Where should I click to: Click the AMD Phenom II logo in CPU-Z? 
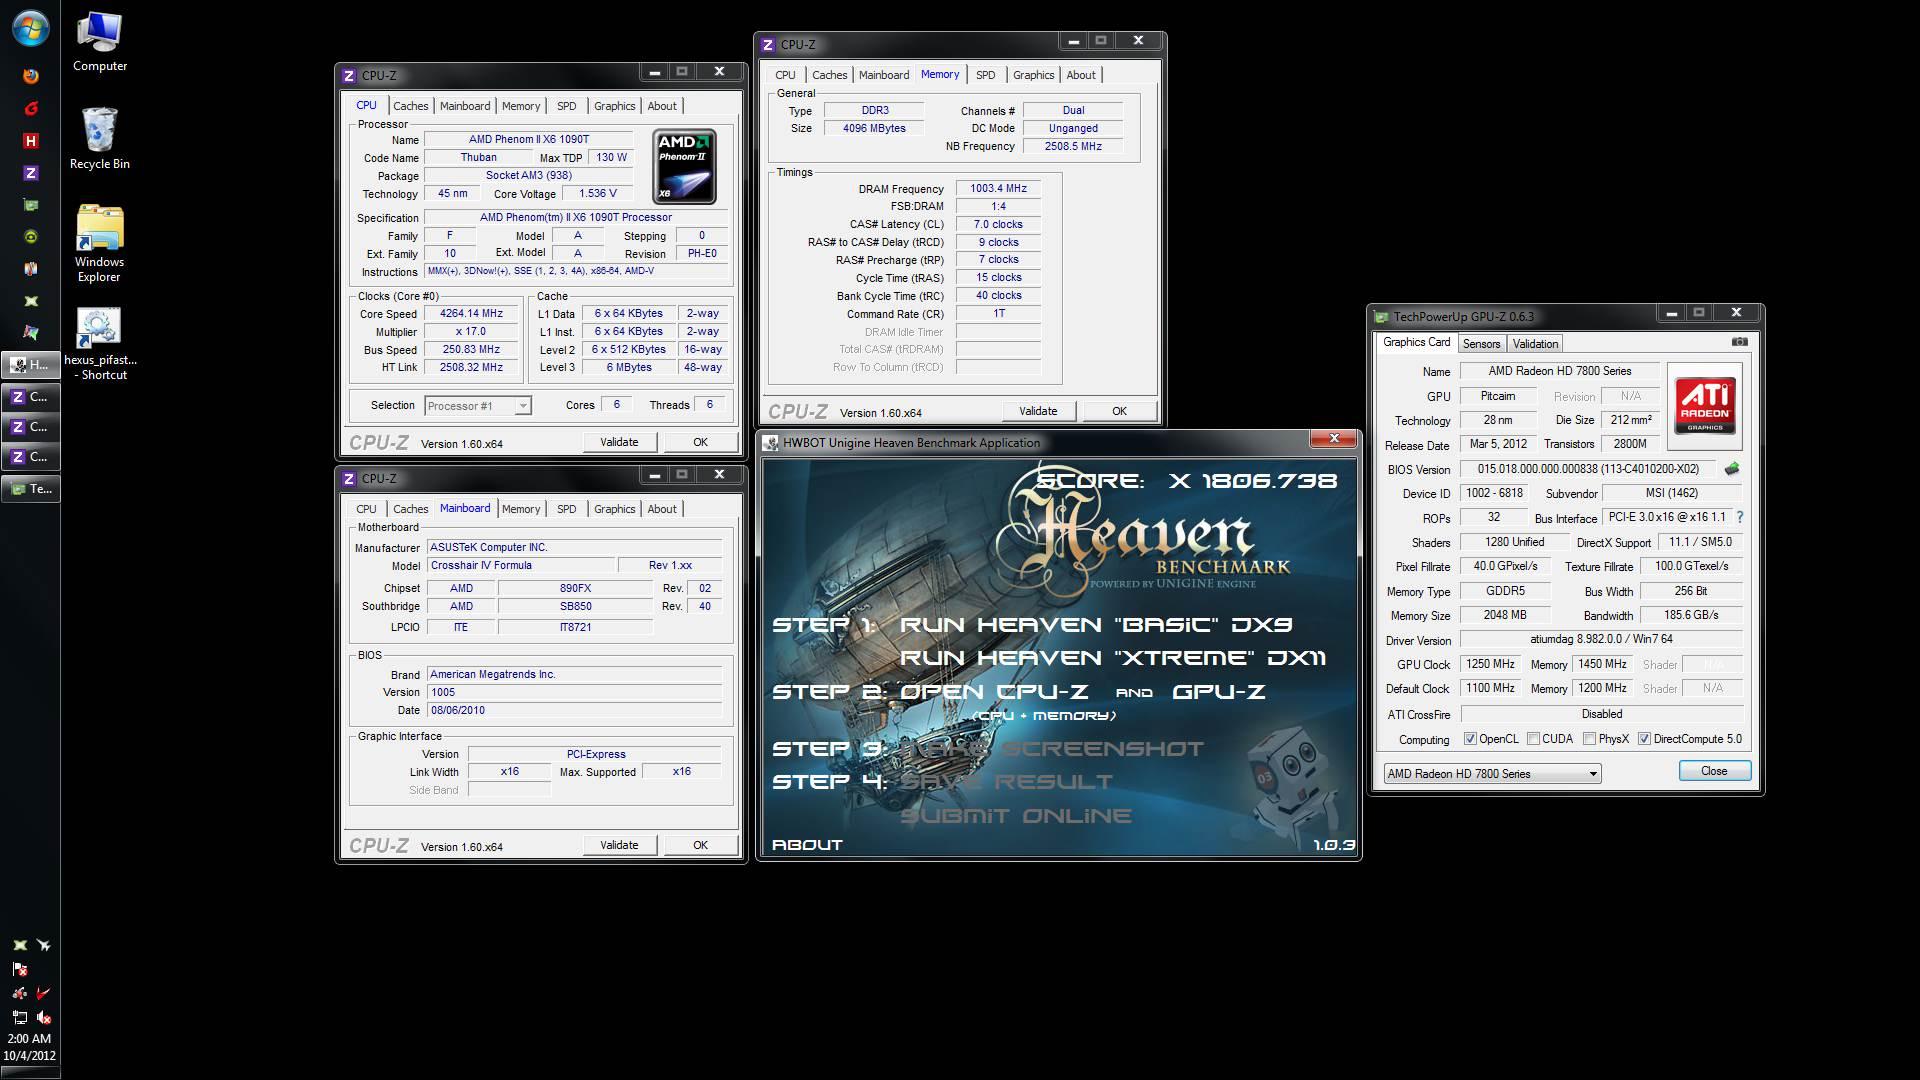pyautogui.click(x=684, y=166)
